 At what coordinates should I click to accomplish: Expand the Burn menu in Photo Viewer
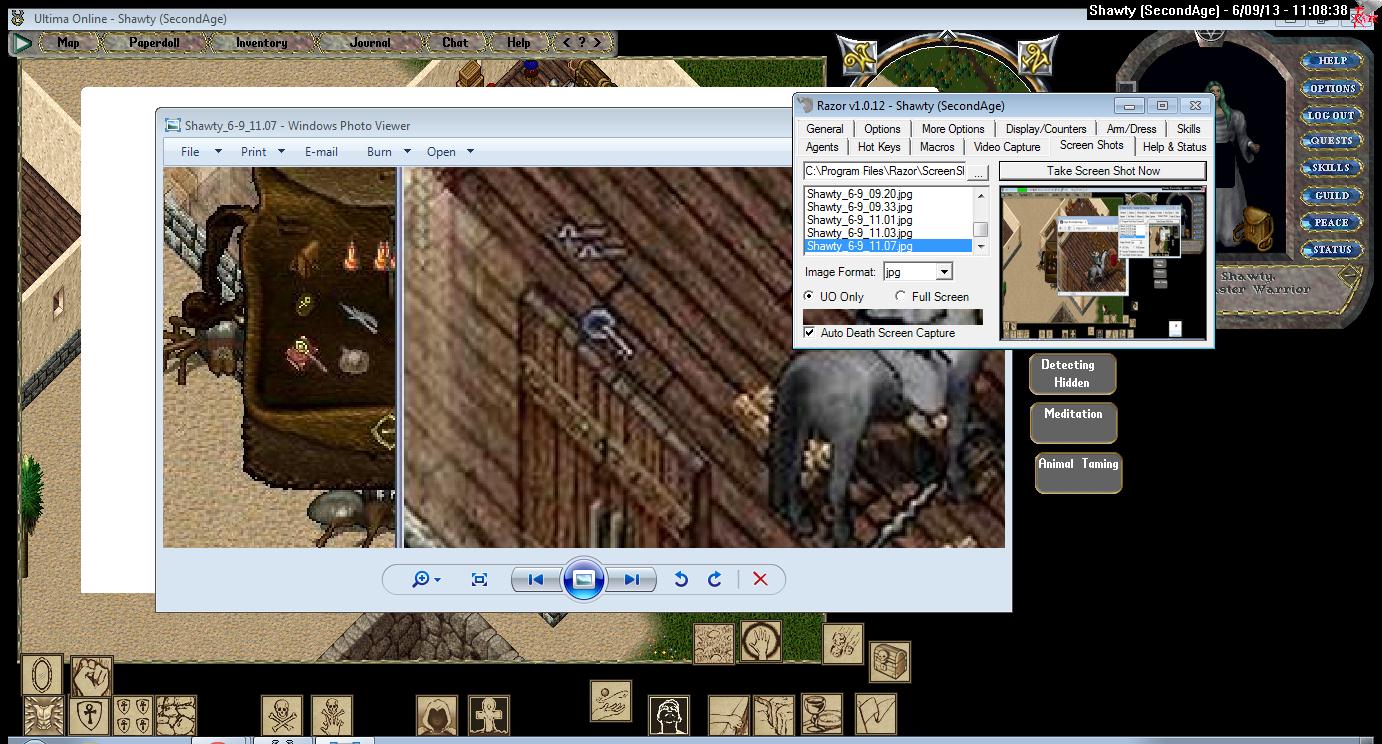pyautogui.click(x=388, y=152)
